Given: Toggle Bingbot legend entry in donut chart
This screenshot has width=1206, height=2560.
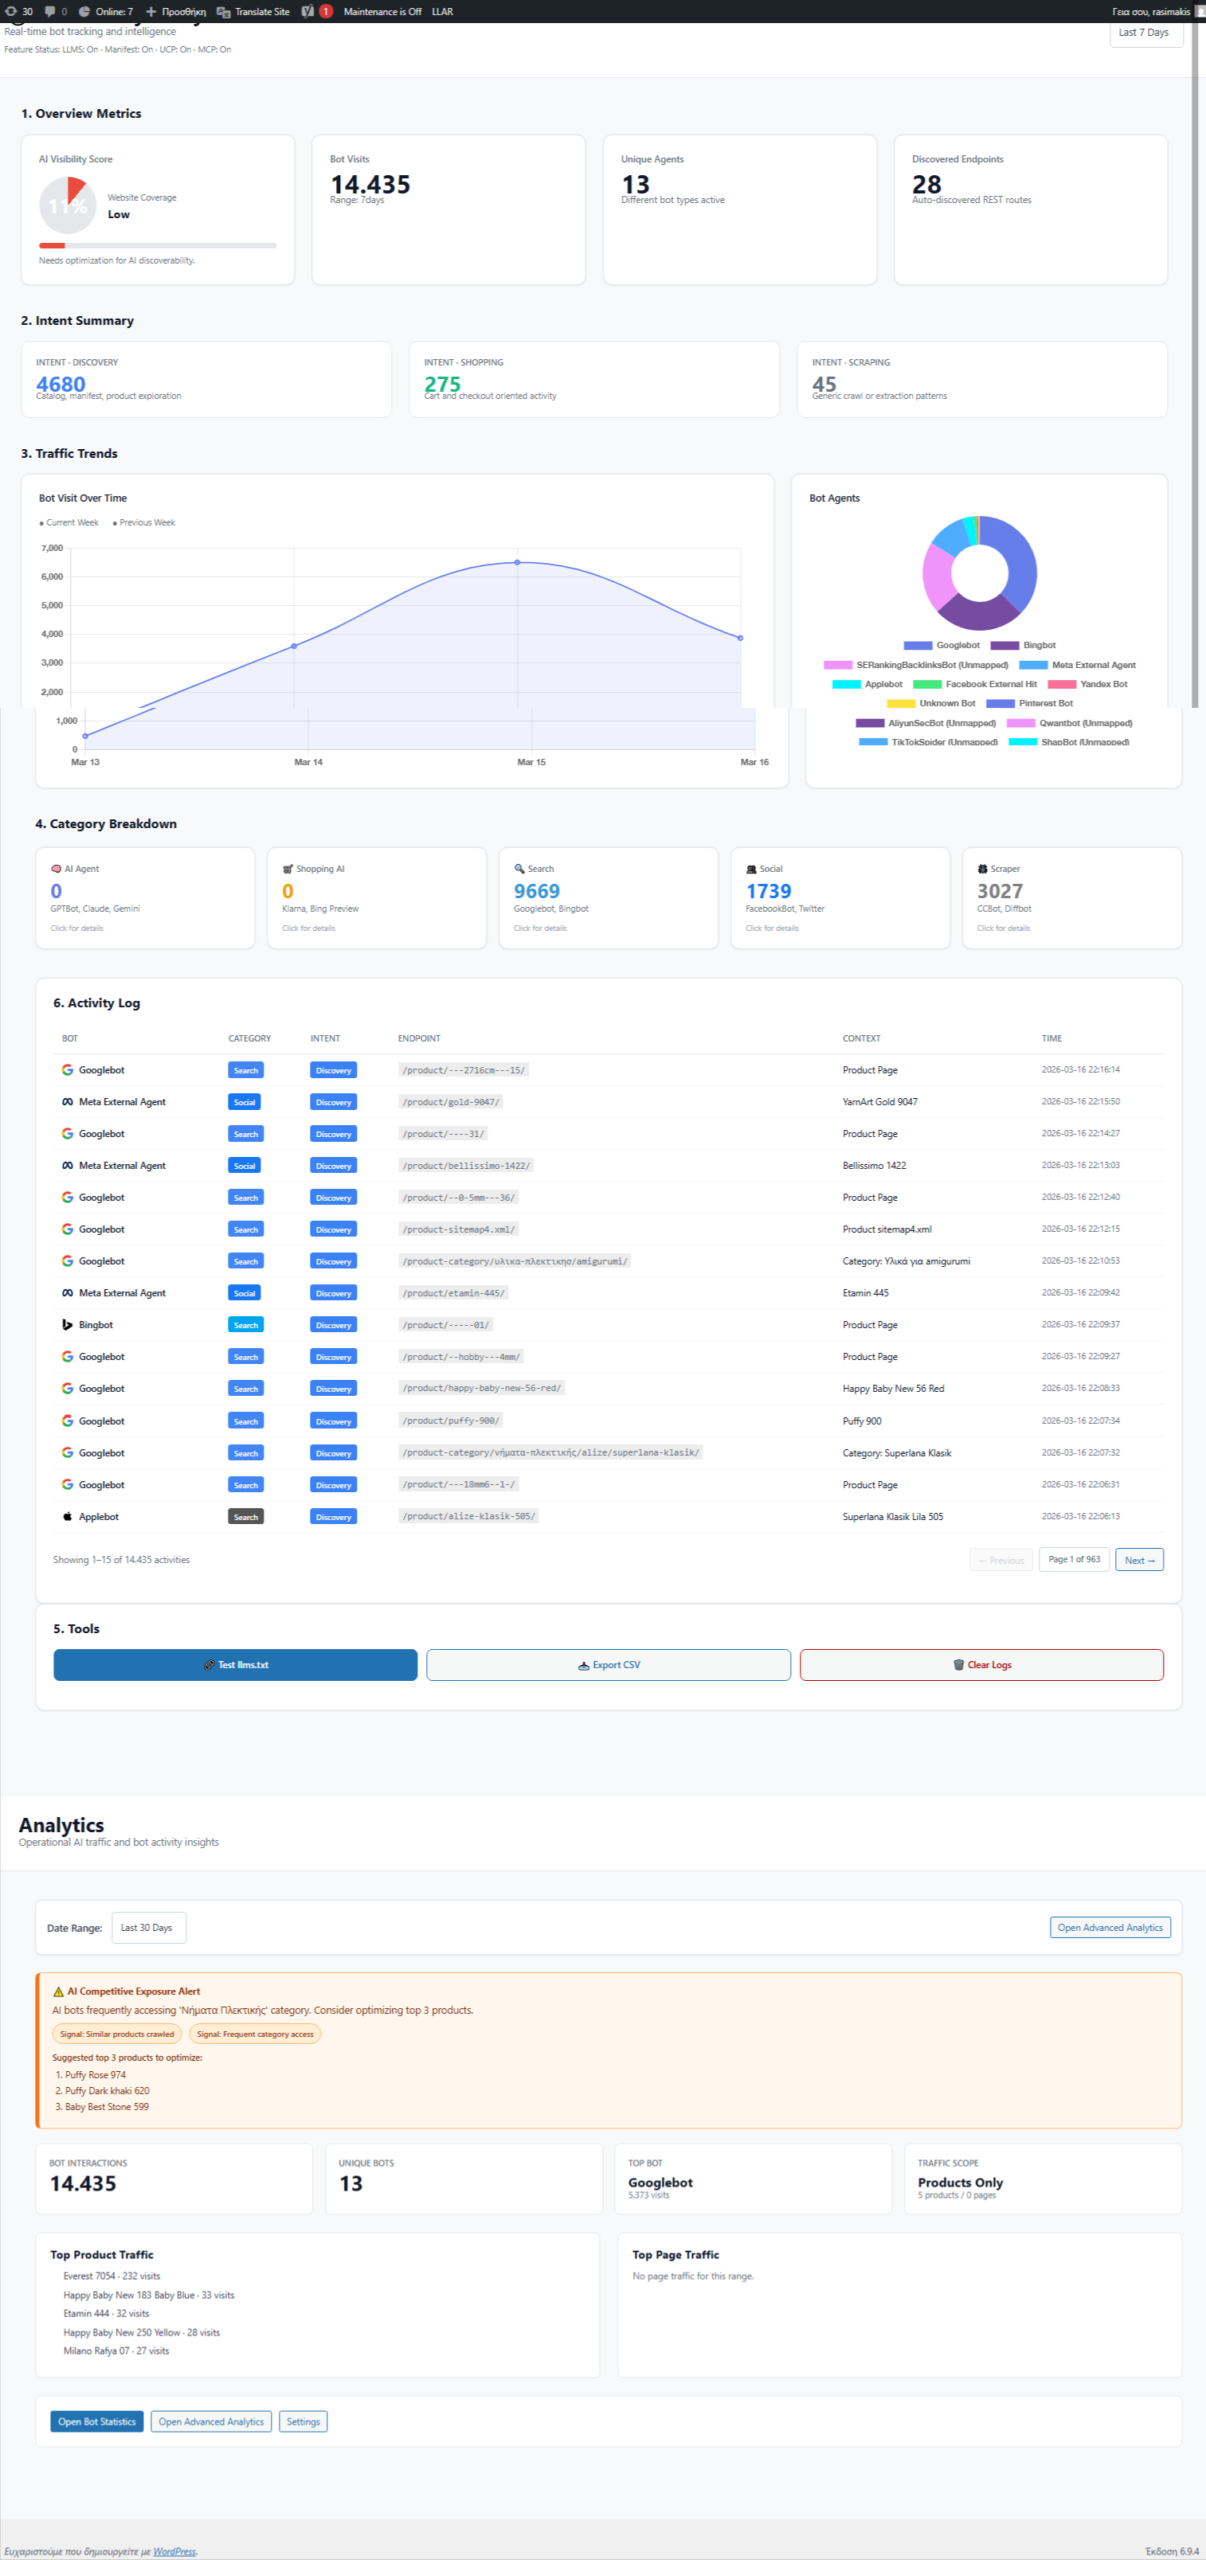Looking at the screenshot, I should (1023, 645).
